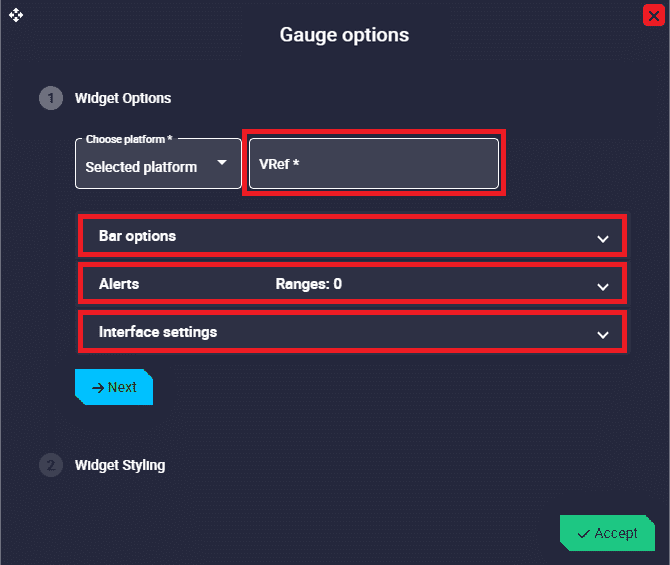Click the checkmark icon on the Accept button
The width and height of the screenshot is (670, 565).
[x=583, y=534]
